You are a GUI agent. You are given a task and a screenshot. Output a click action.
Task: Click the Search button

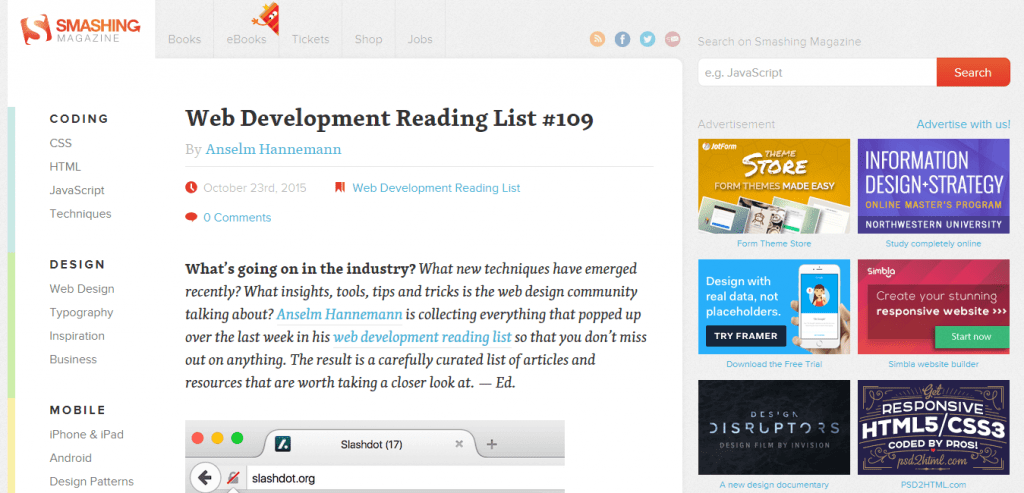(x=973, y=72)
